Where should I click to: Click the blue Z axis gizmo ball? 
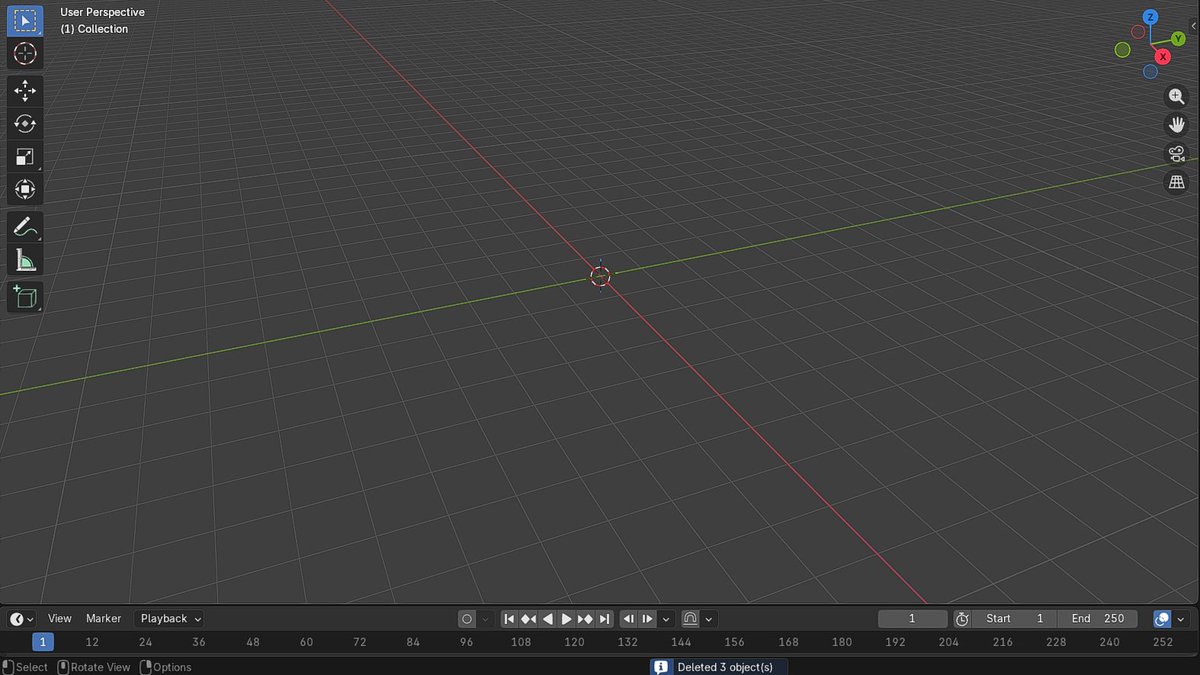tap(1150, 17)
